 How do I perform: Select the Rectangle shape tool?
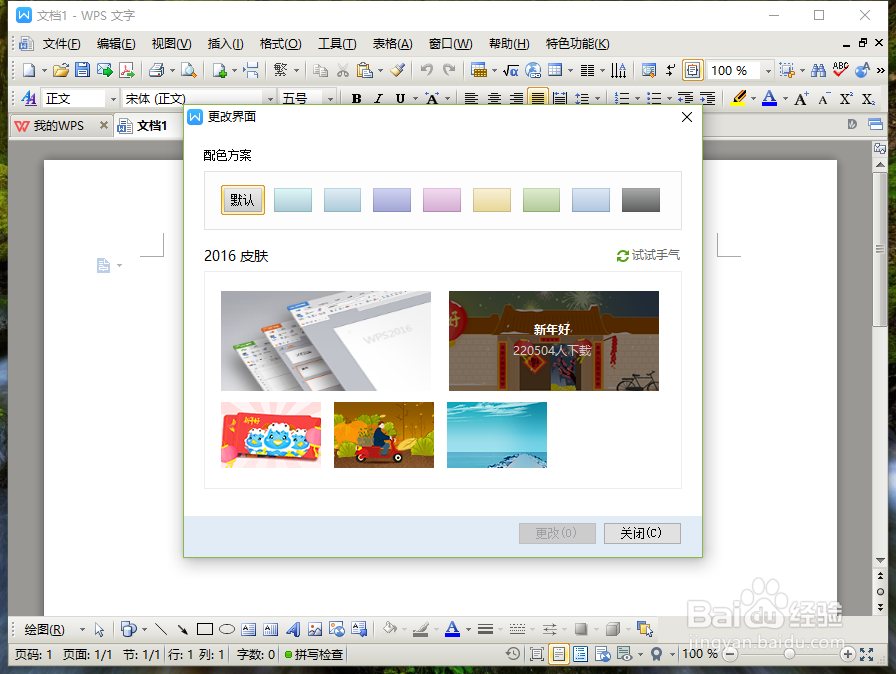tap(205, 629)
